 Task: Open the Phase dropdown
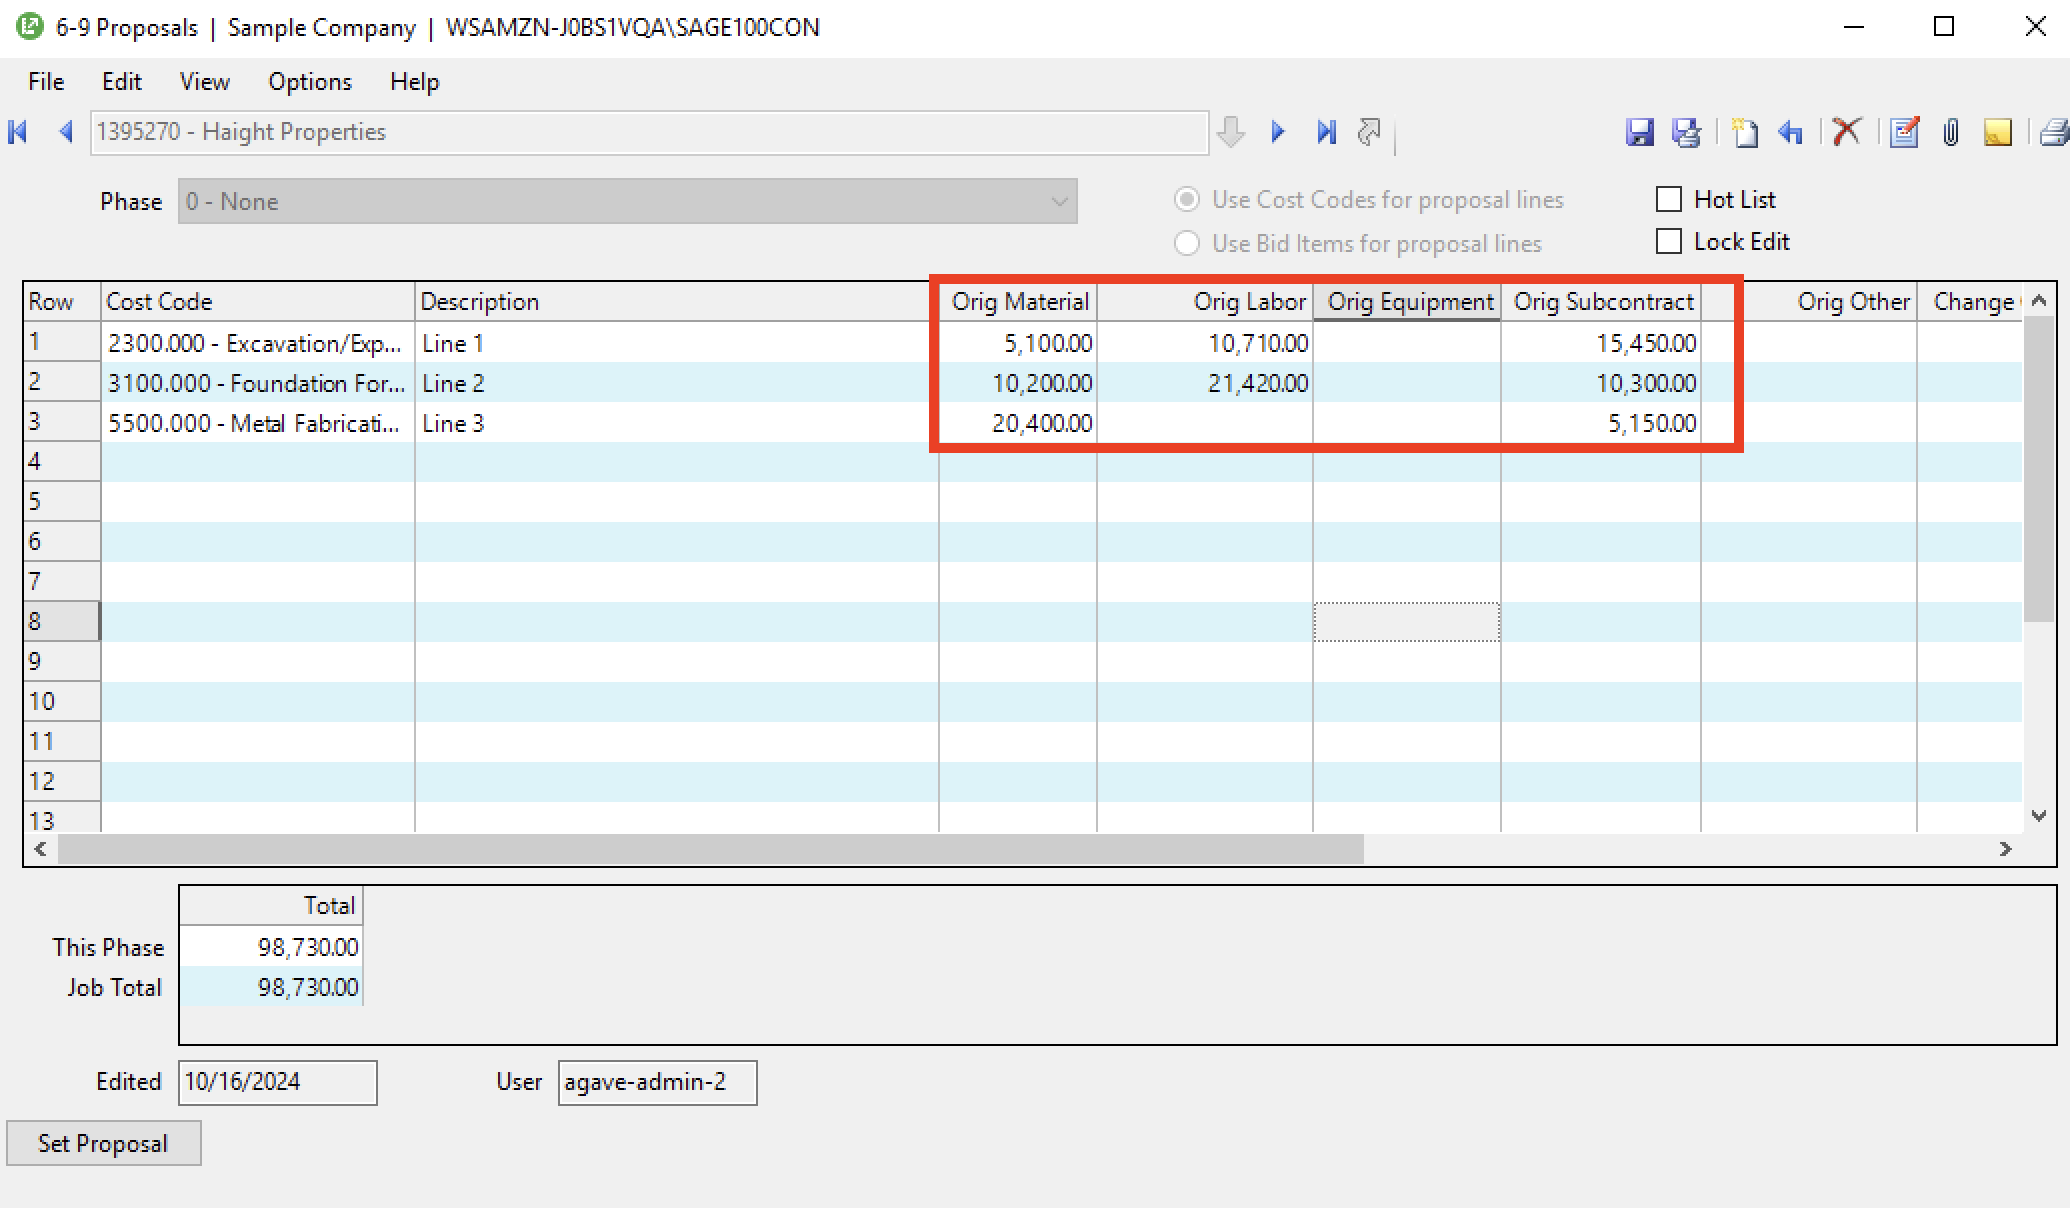tap(627, 201)
